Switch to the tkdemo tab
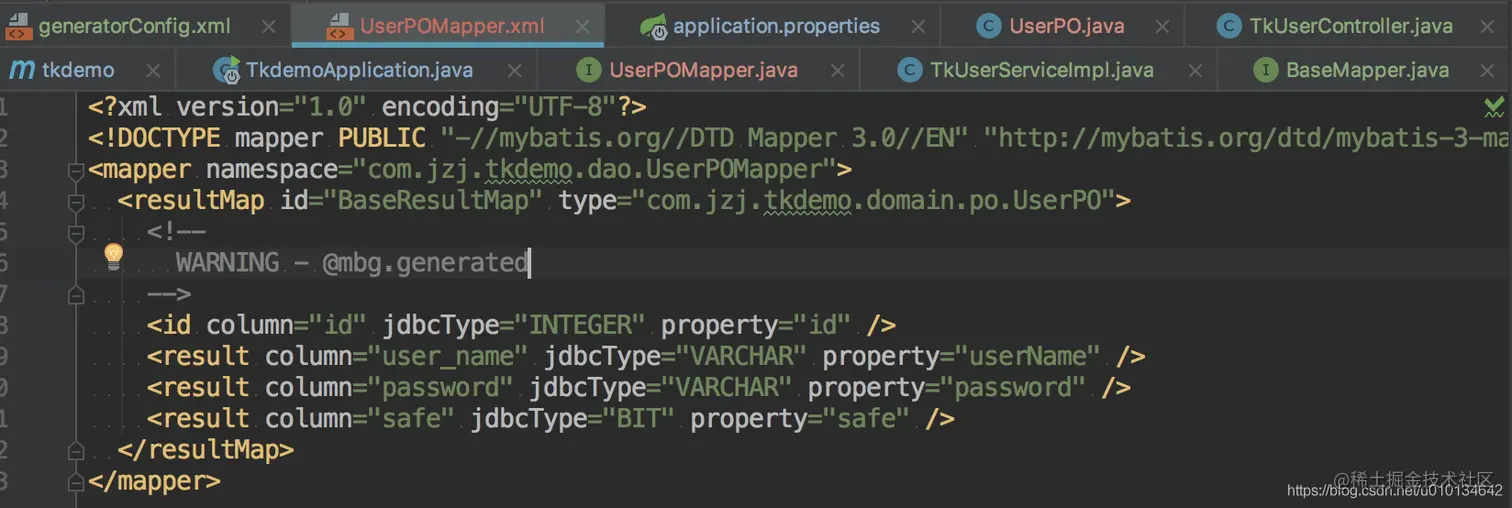 (x=88, y=70)
